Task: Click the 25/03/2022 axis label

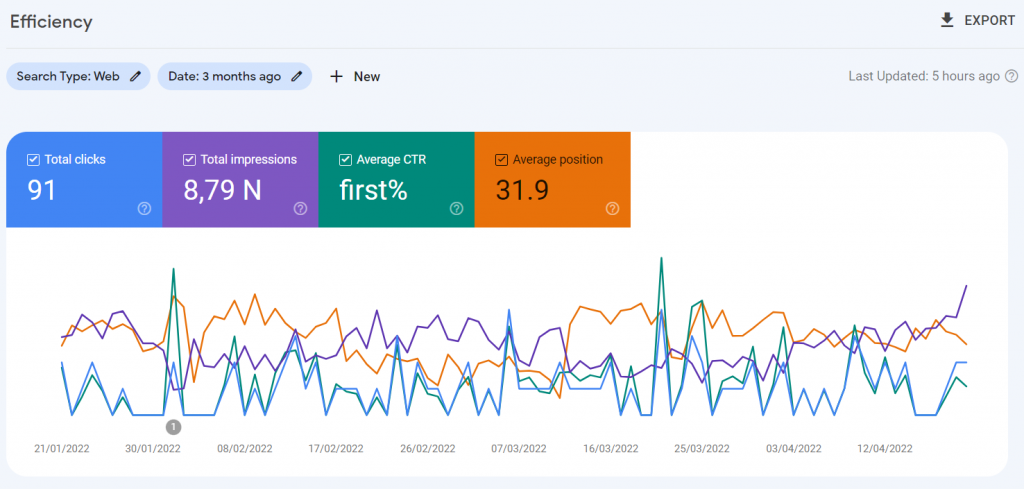Action: tap(702, 449)
